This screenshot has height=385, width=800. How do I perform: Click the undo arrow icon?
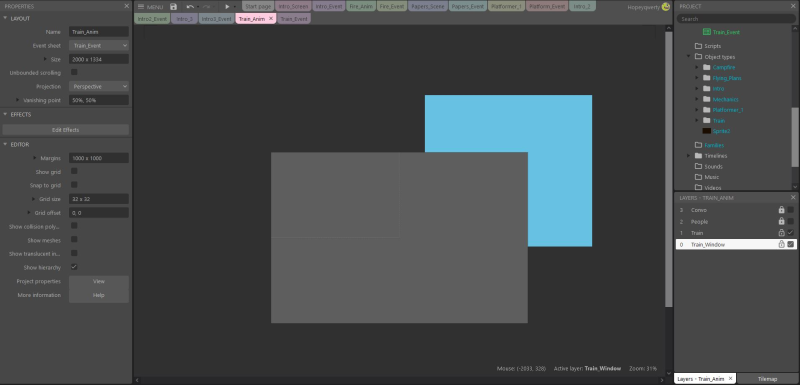coord(190,7)
